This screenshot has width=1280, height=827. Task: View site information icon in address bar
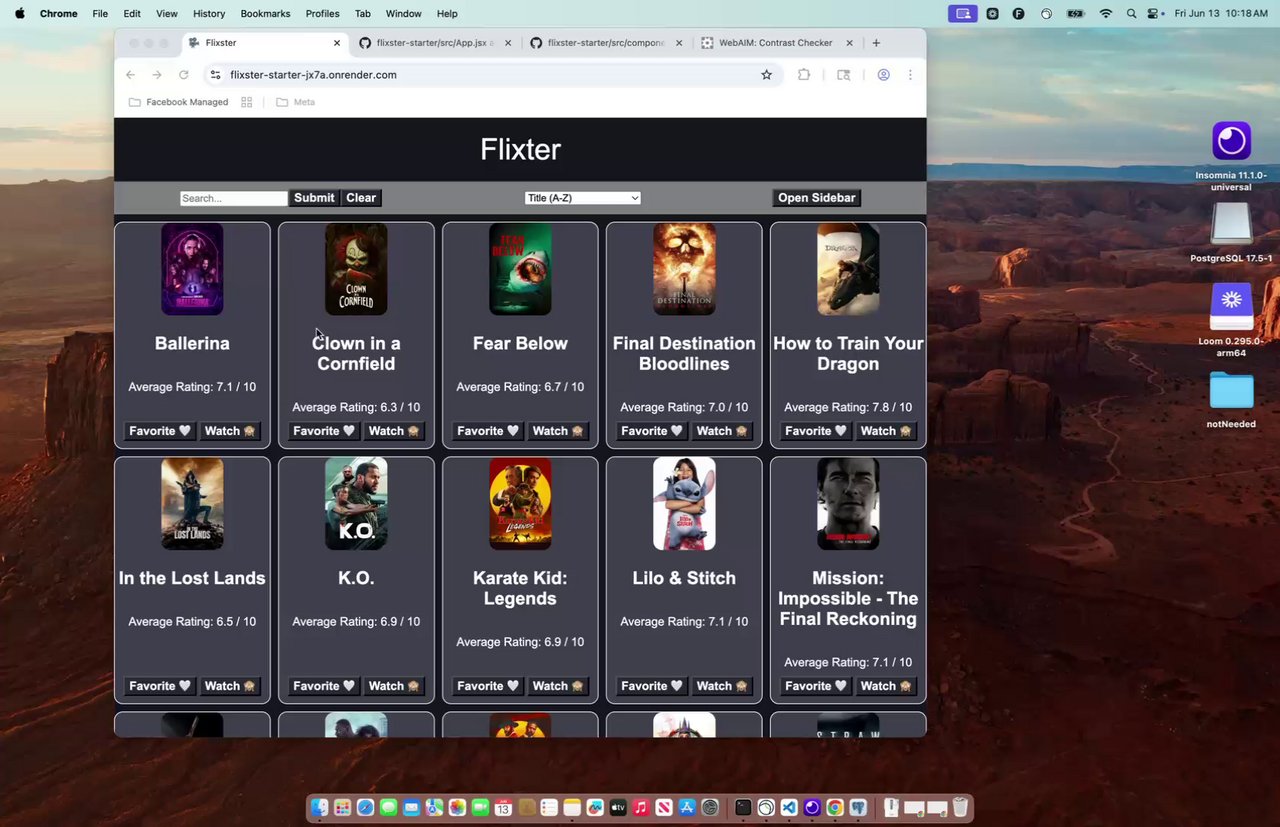click(215, 75)
